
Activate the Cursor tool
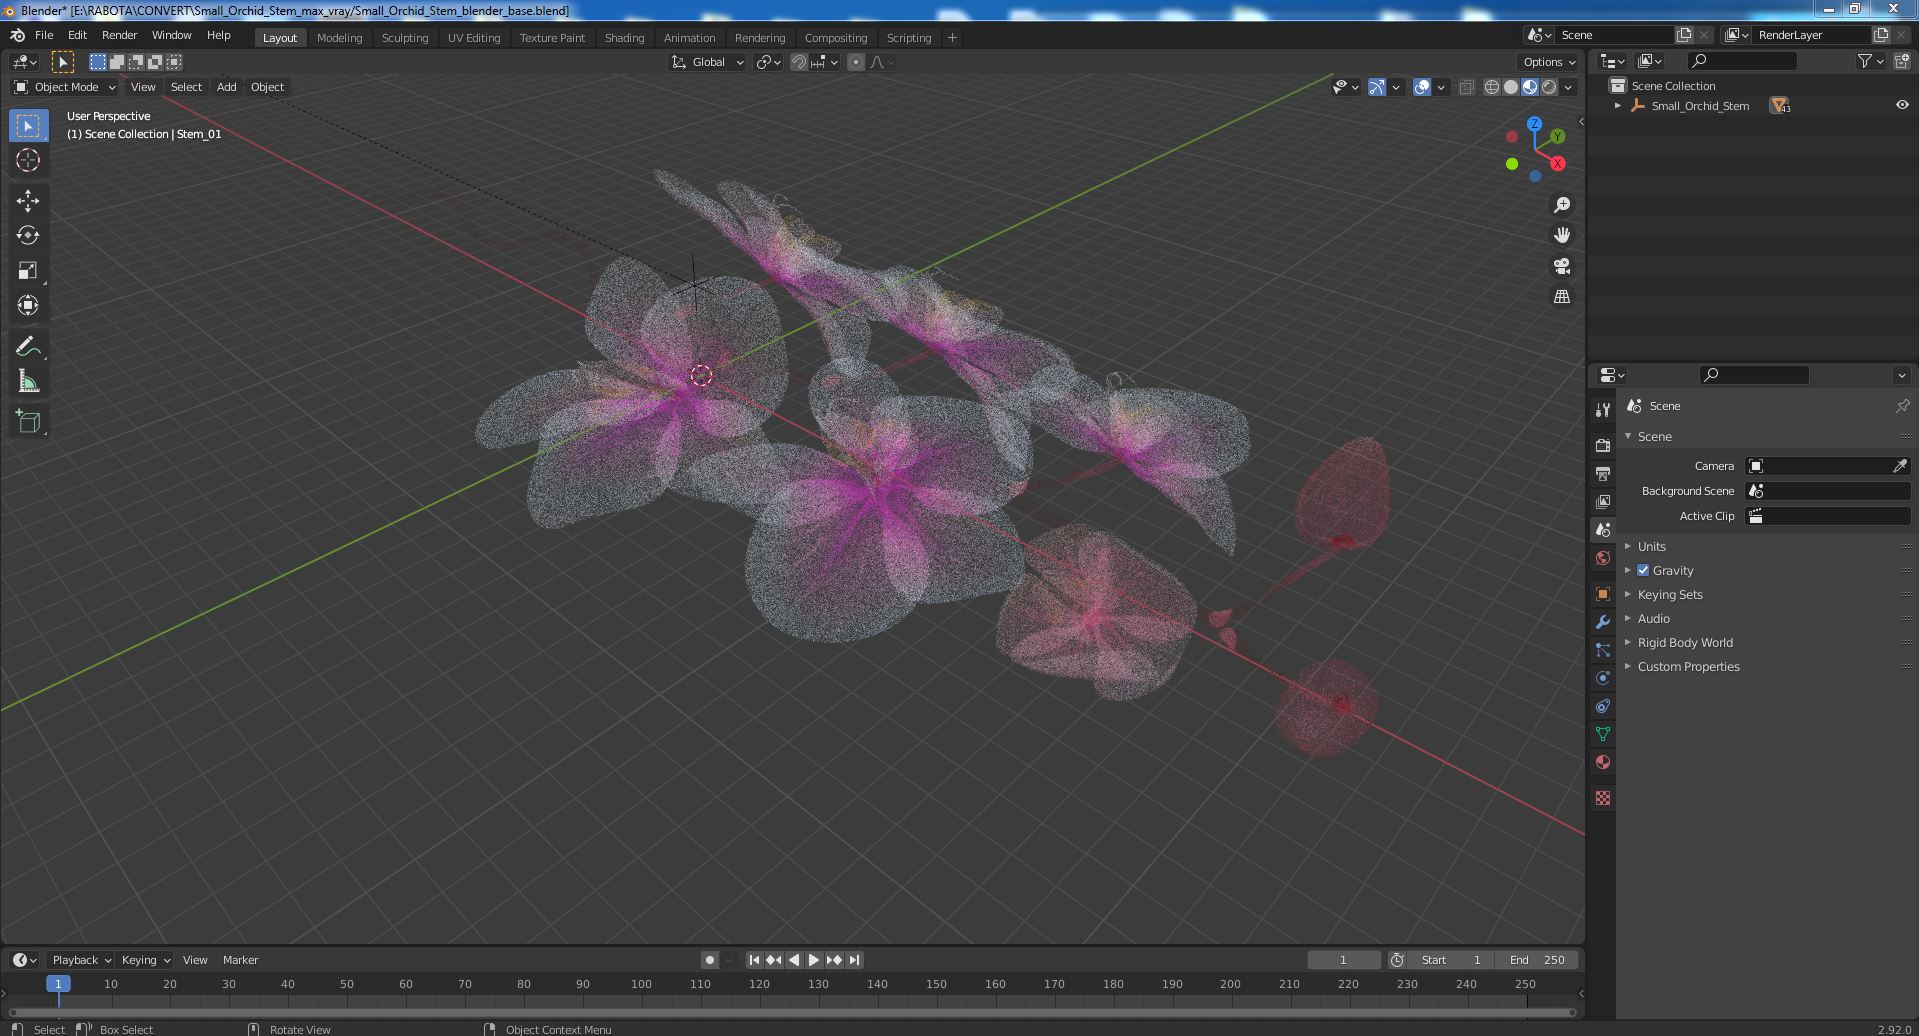28,160
